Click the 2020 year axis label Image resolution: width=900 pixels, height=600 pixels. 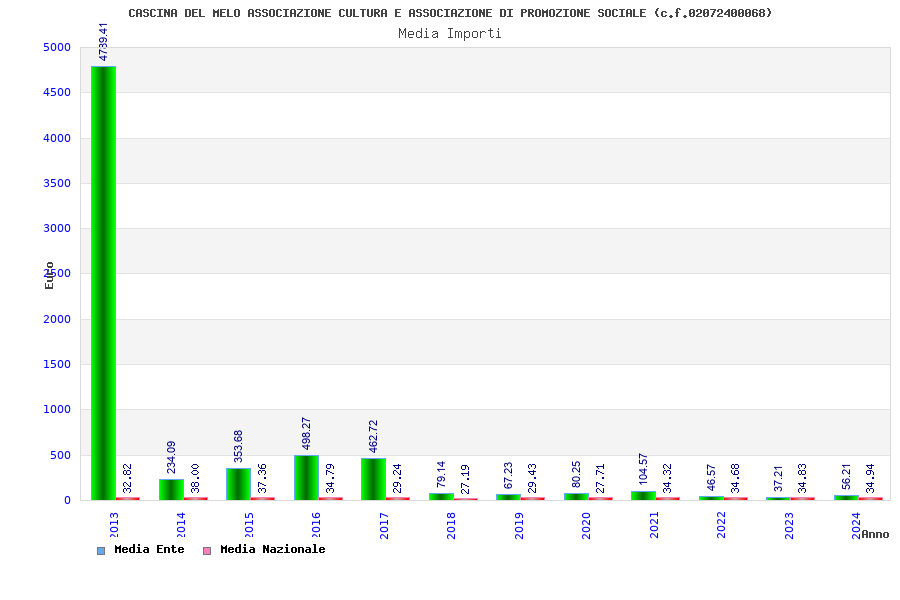[x=586, y=525]
